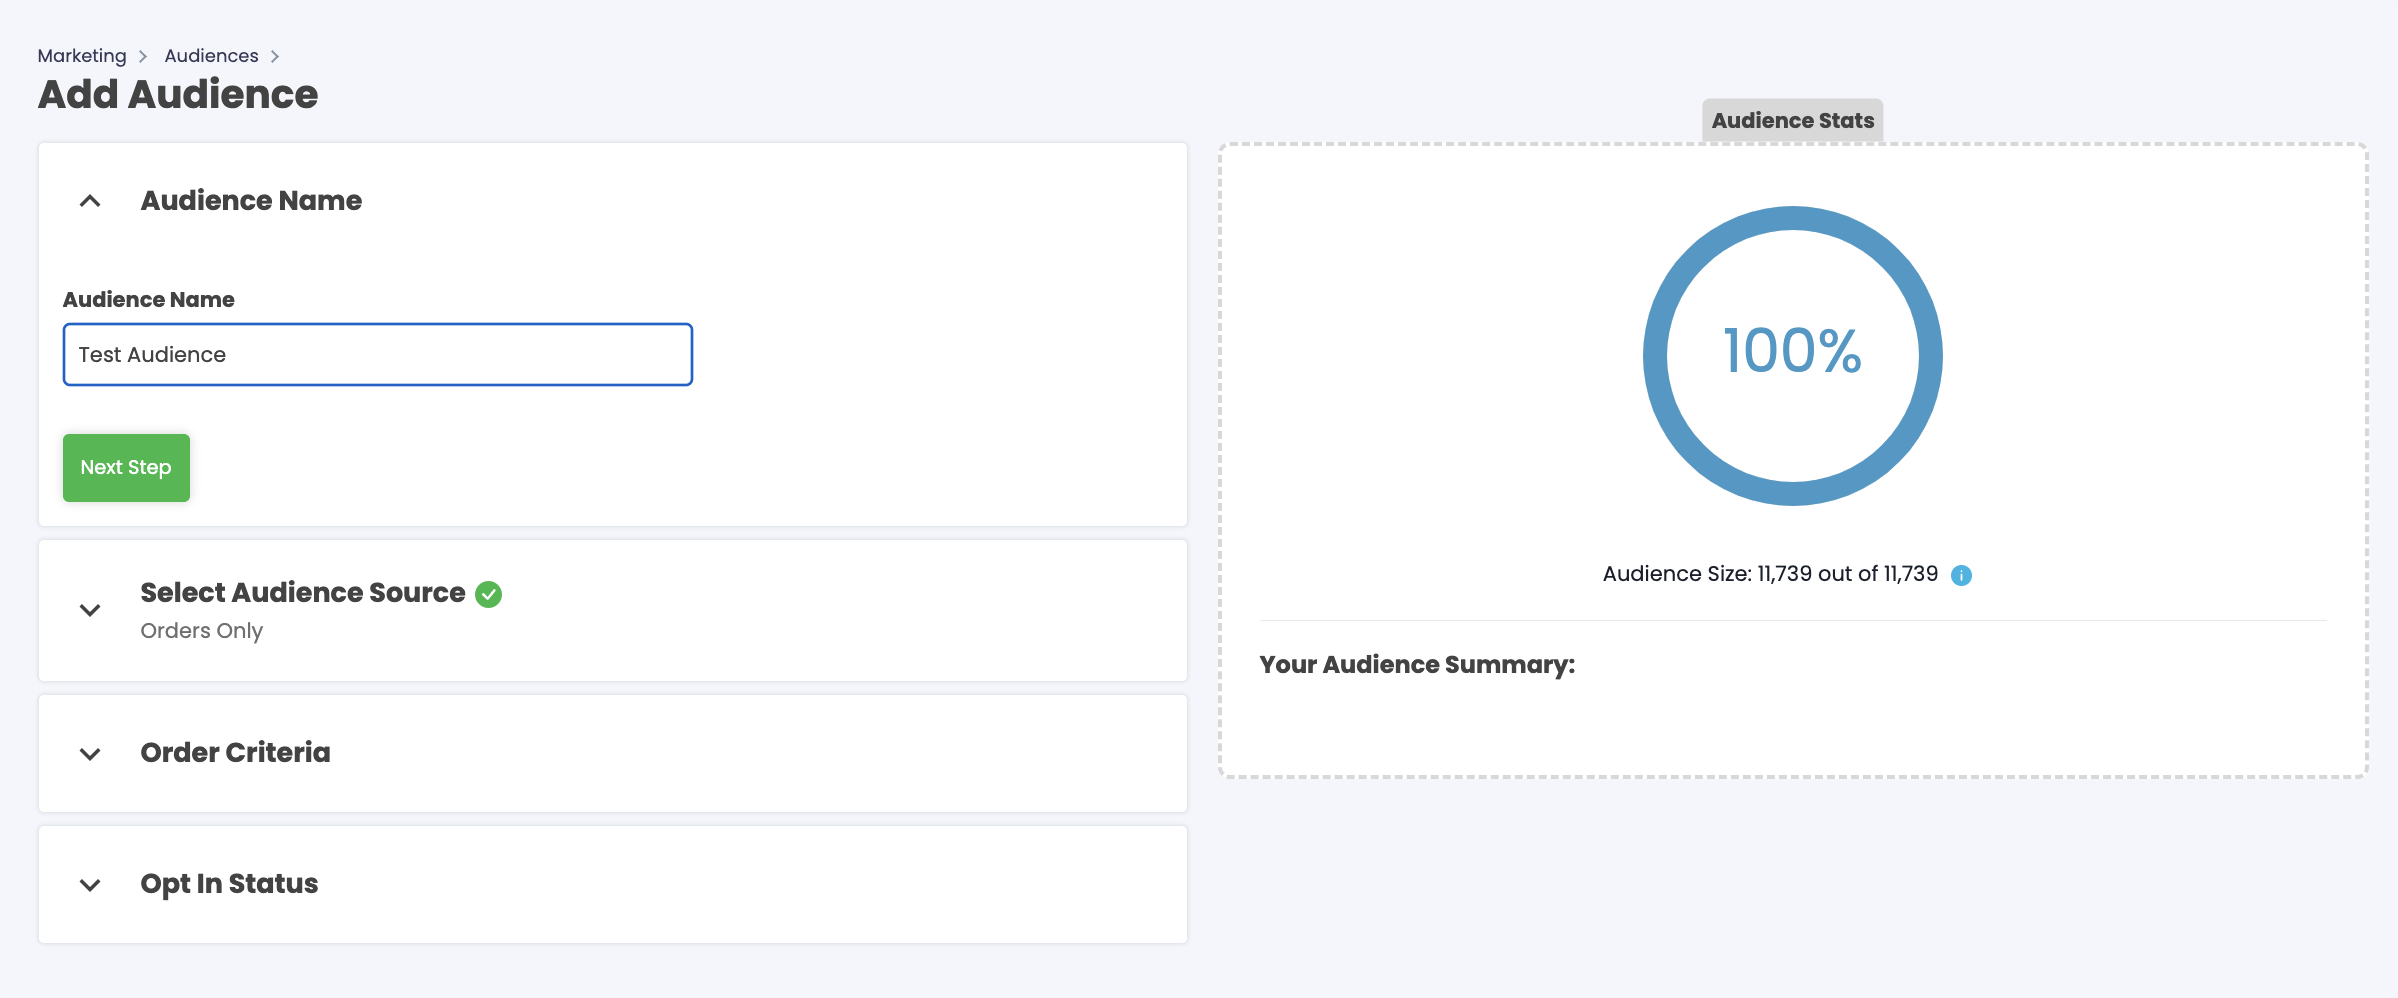This screenshot has height=998, width=2398.
Task: Click the Audience Stats label
Action: coord(1792,120)
